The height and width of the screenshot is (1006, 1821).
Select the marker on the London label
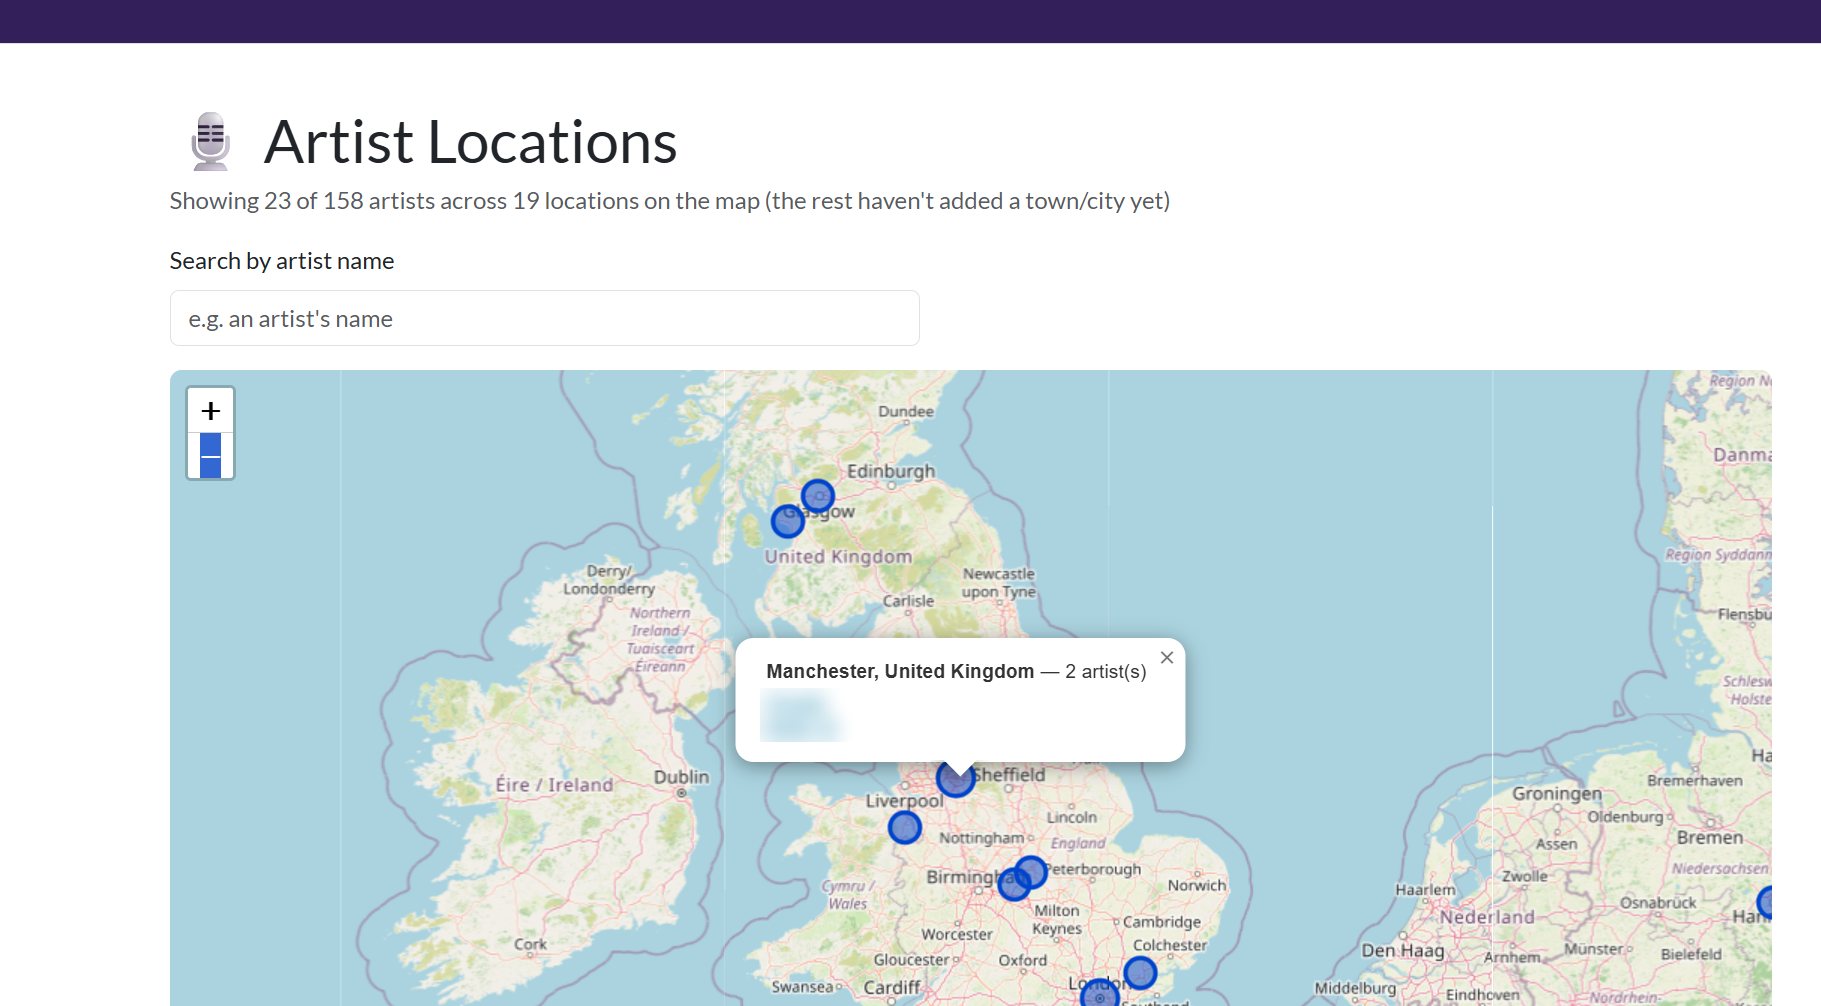click(1100, 995)
